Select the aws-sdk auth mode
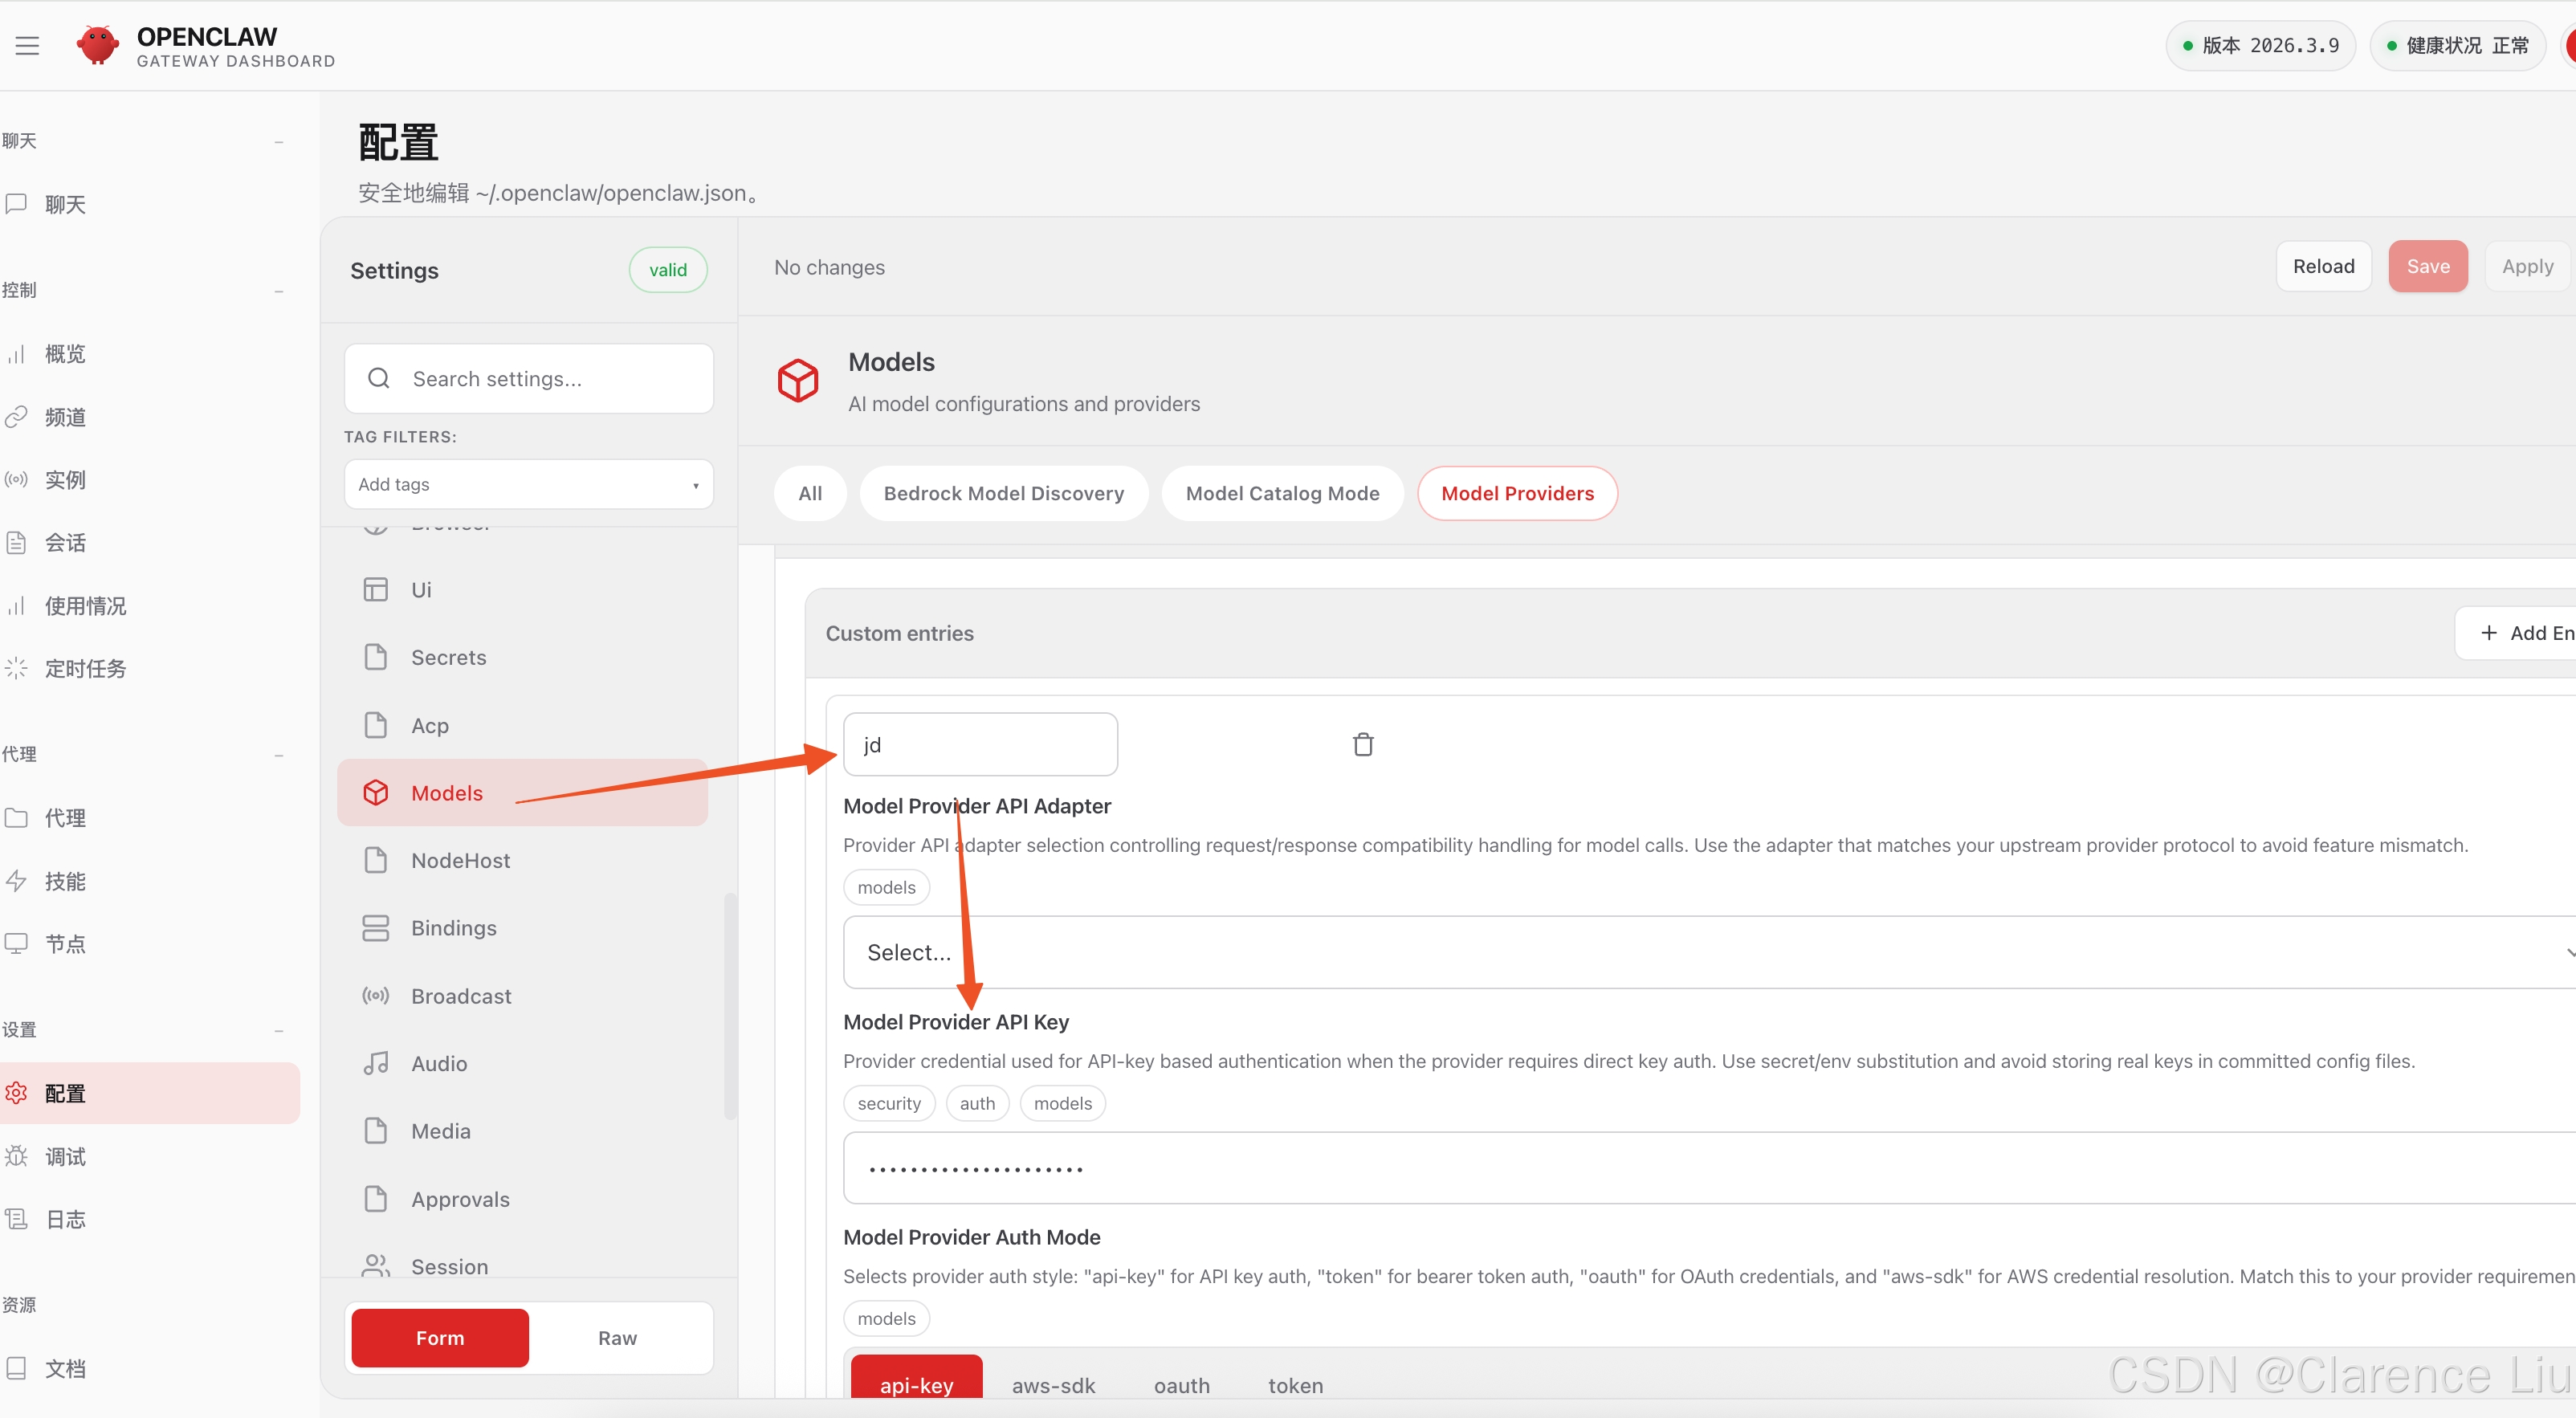The width and height of the screenshot is (2576, 1418). pos(1053,1385)
